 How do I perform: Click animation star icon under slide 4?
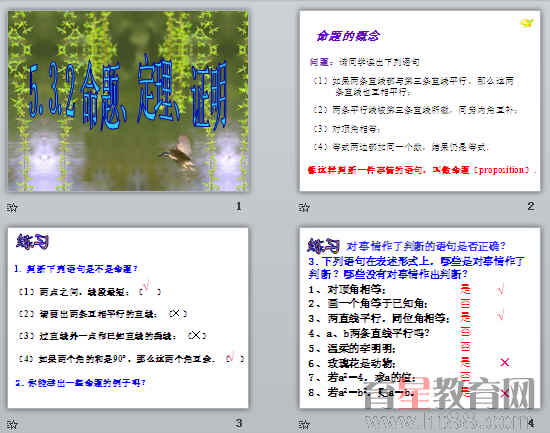[304, 425]
